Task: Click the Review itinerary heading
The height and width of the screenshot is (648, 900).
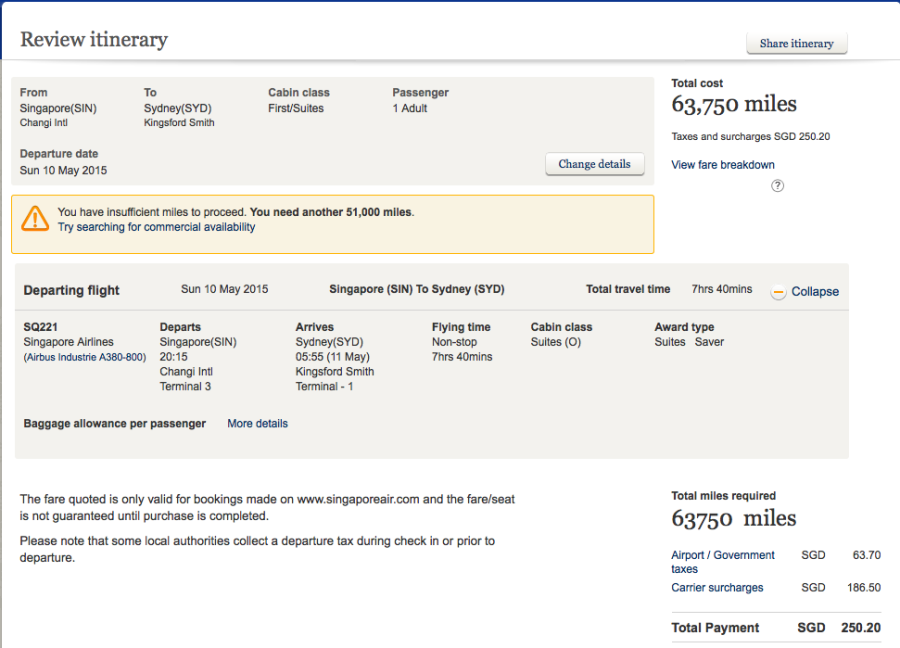Action: point(94,40)
